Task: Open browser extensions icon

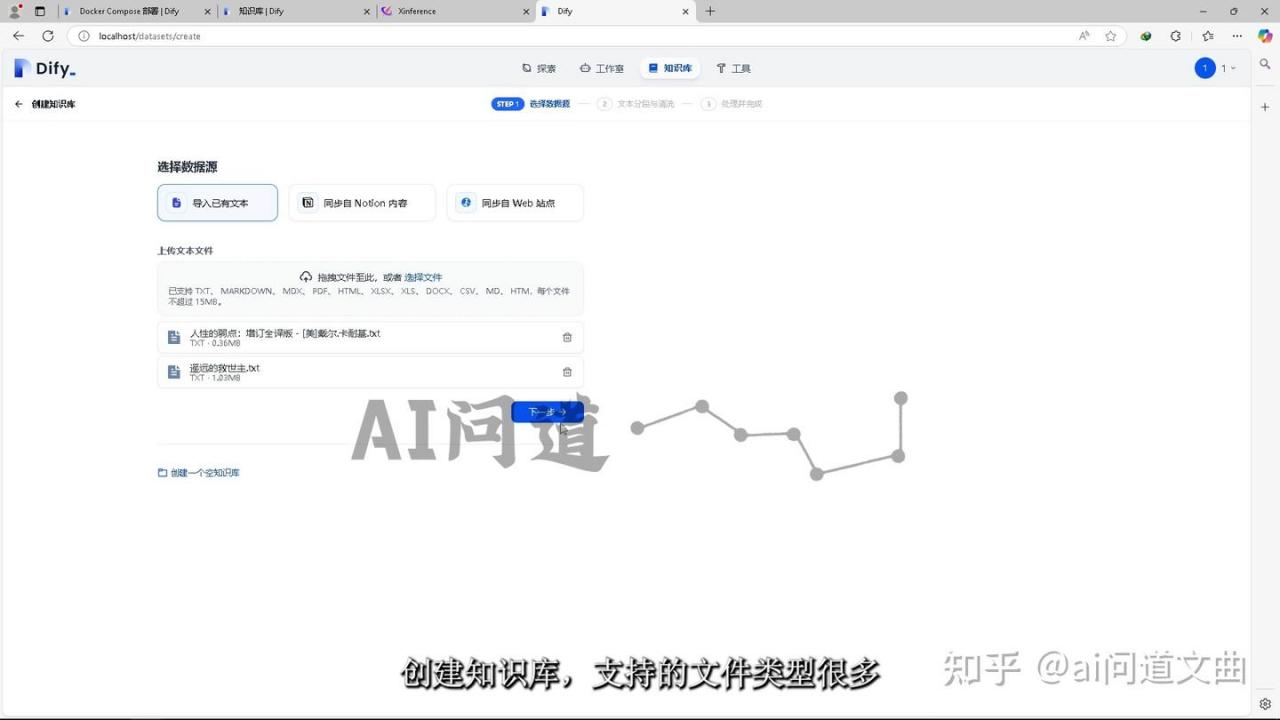Action: 1176,36
